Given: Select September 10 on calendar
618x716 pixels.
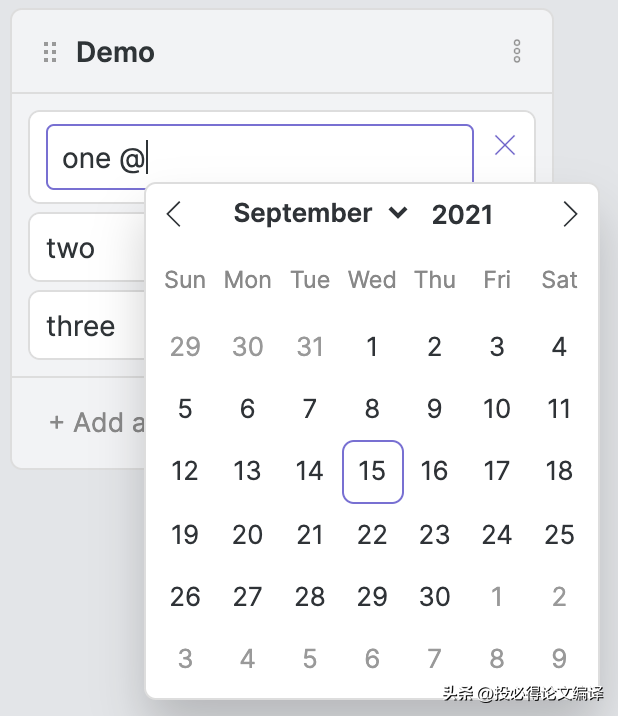Looking at the screenshot, I should [497, 409].
